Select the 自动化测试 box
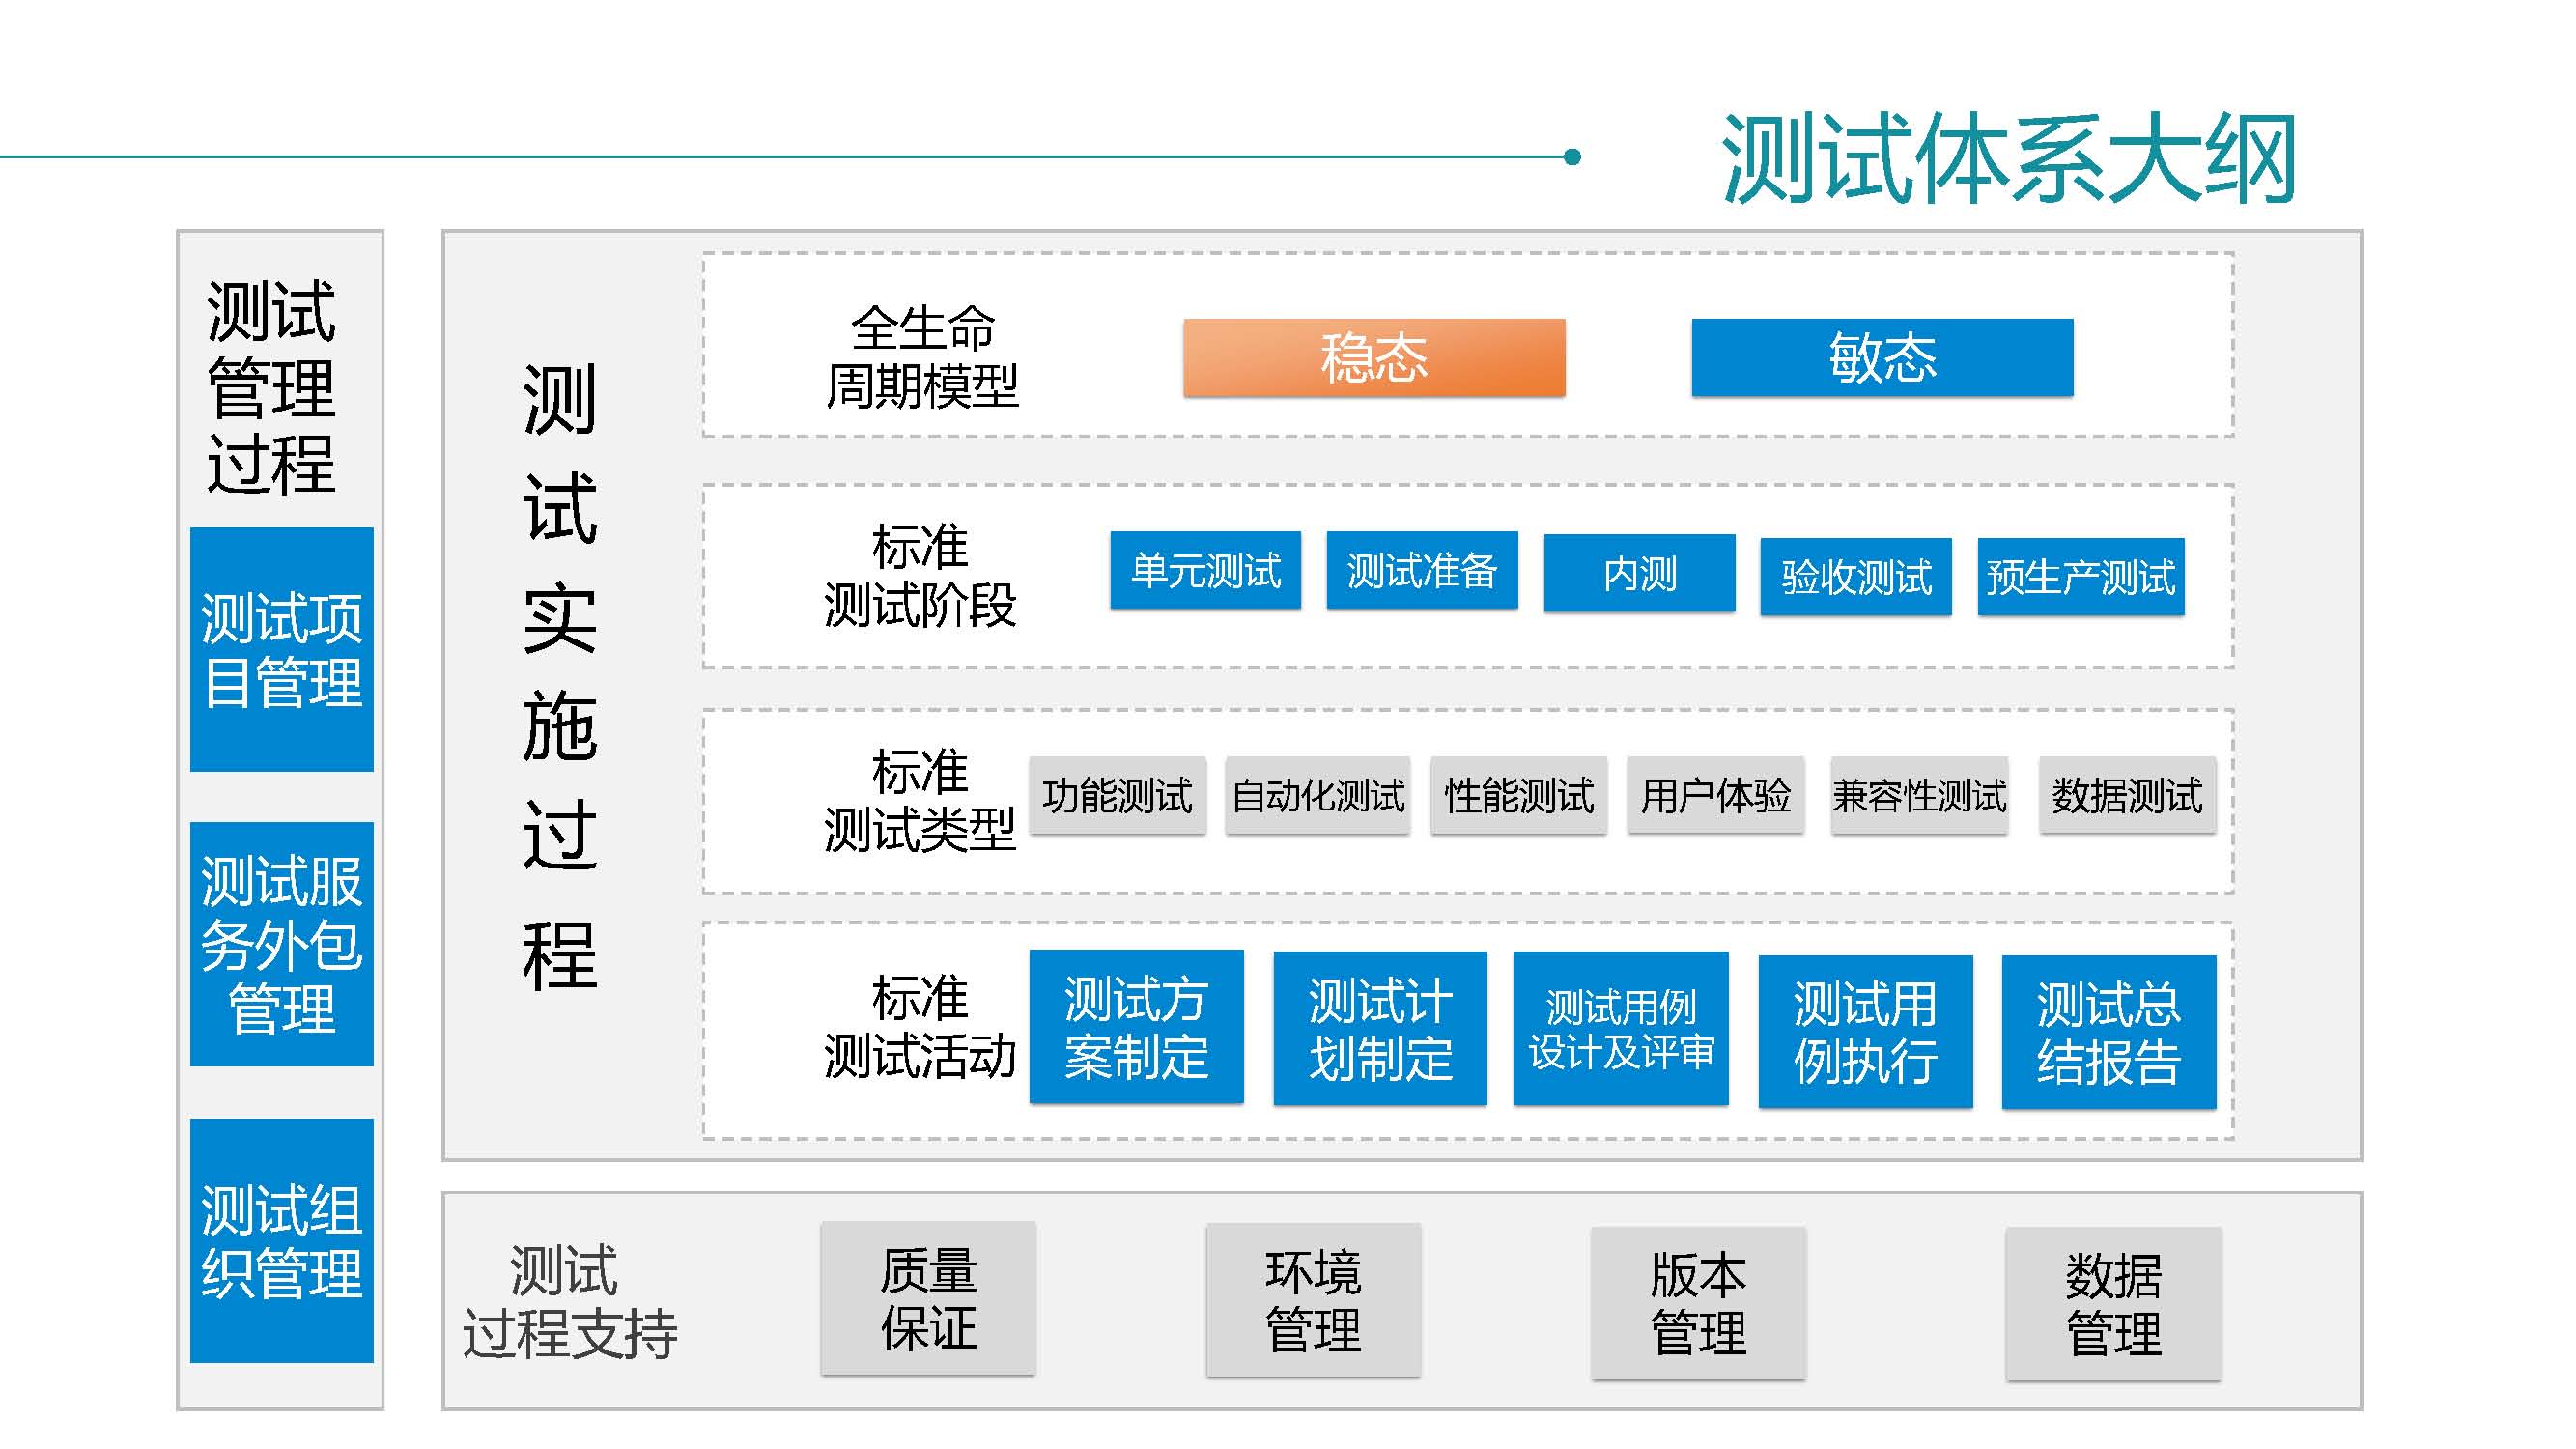Image resolution: width=2576 pixels, height=1449 pixels. 1317,795
